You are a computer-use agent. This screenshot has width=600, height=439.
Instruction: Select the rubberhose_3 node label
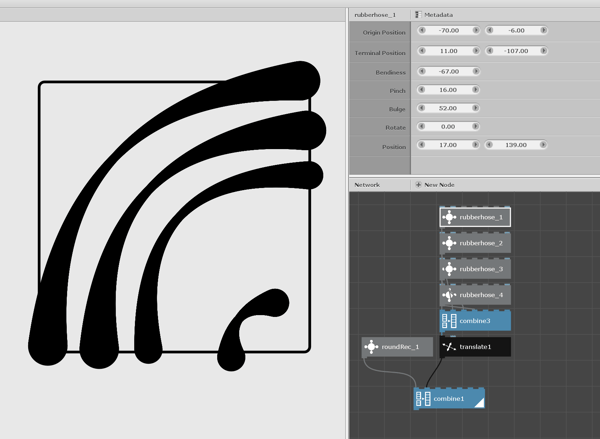tap(481, 269)
